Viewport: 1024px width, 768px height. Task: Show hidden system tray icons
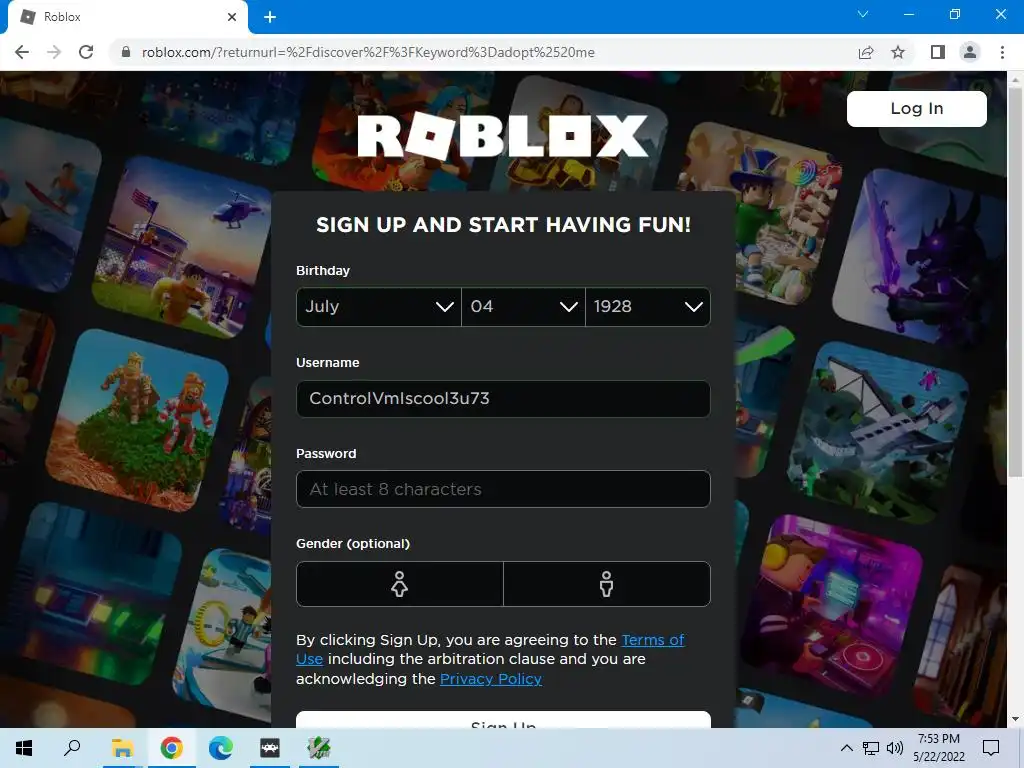[x=846, y=748]
